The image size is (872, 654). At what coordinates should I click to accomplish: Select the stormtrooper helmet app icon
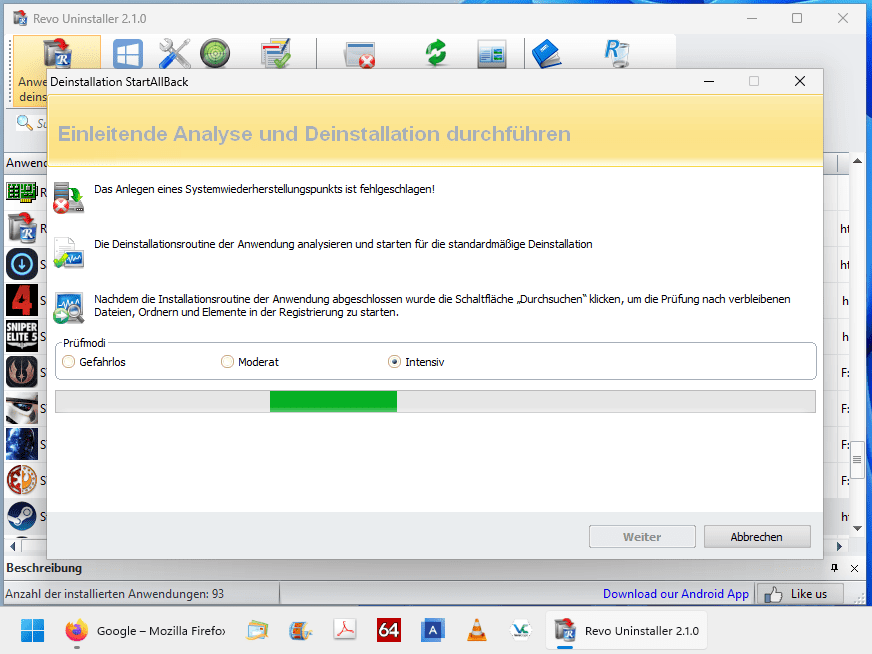[x=22, y=408]
